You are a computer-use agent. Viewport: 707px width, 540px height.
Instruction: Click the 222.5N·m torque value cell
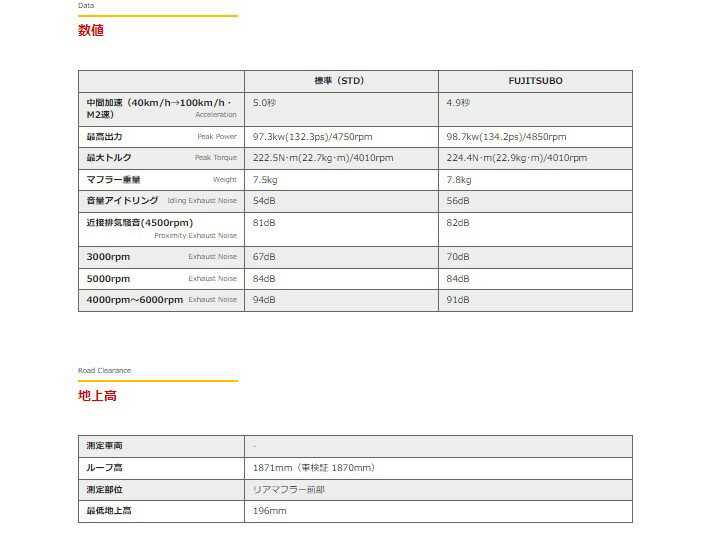pos(322,158)
